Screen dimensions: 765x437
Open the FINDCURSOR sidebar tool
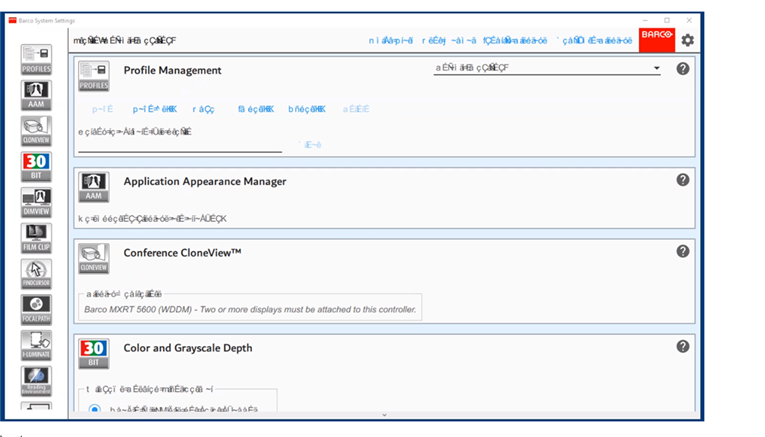(x=36, y=274)
